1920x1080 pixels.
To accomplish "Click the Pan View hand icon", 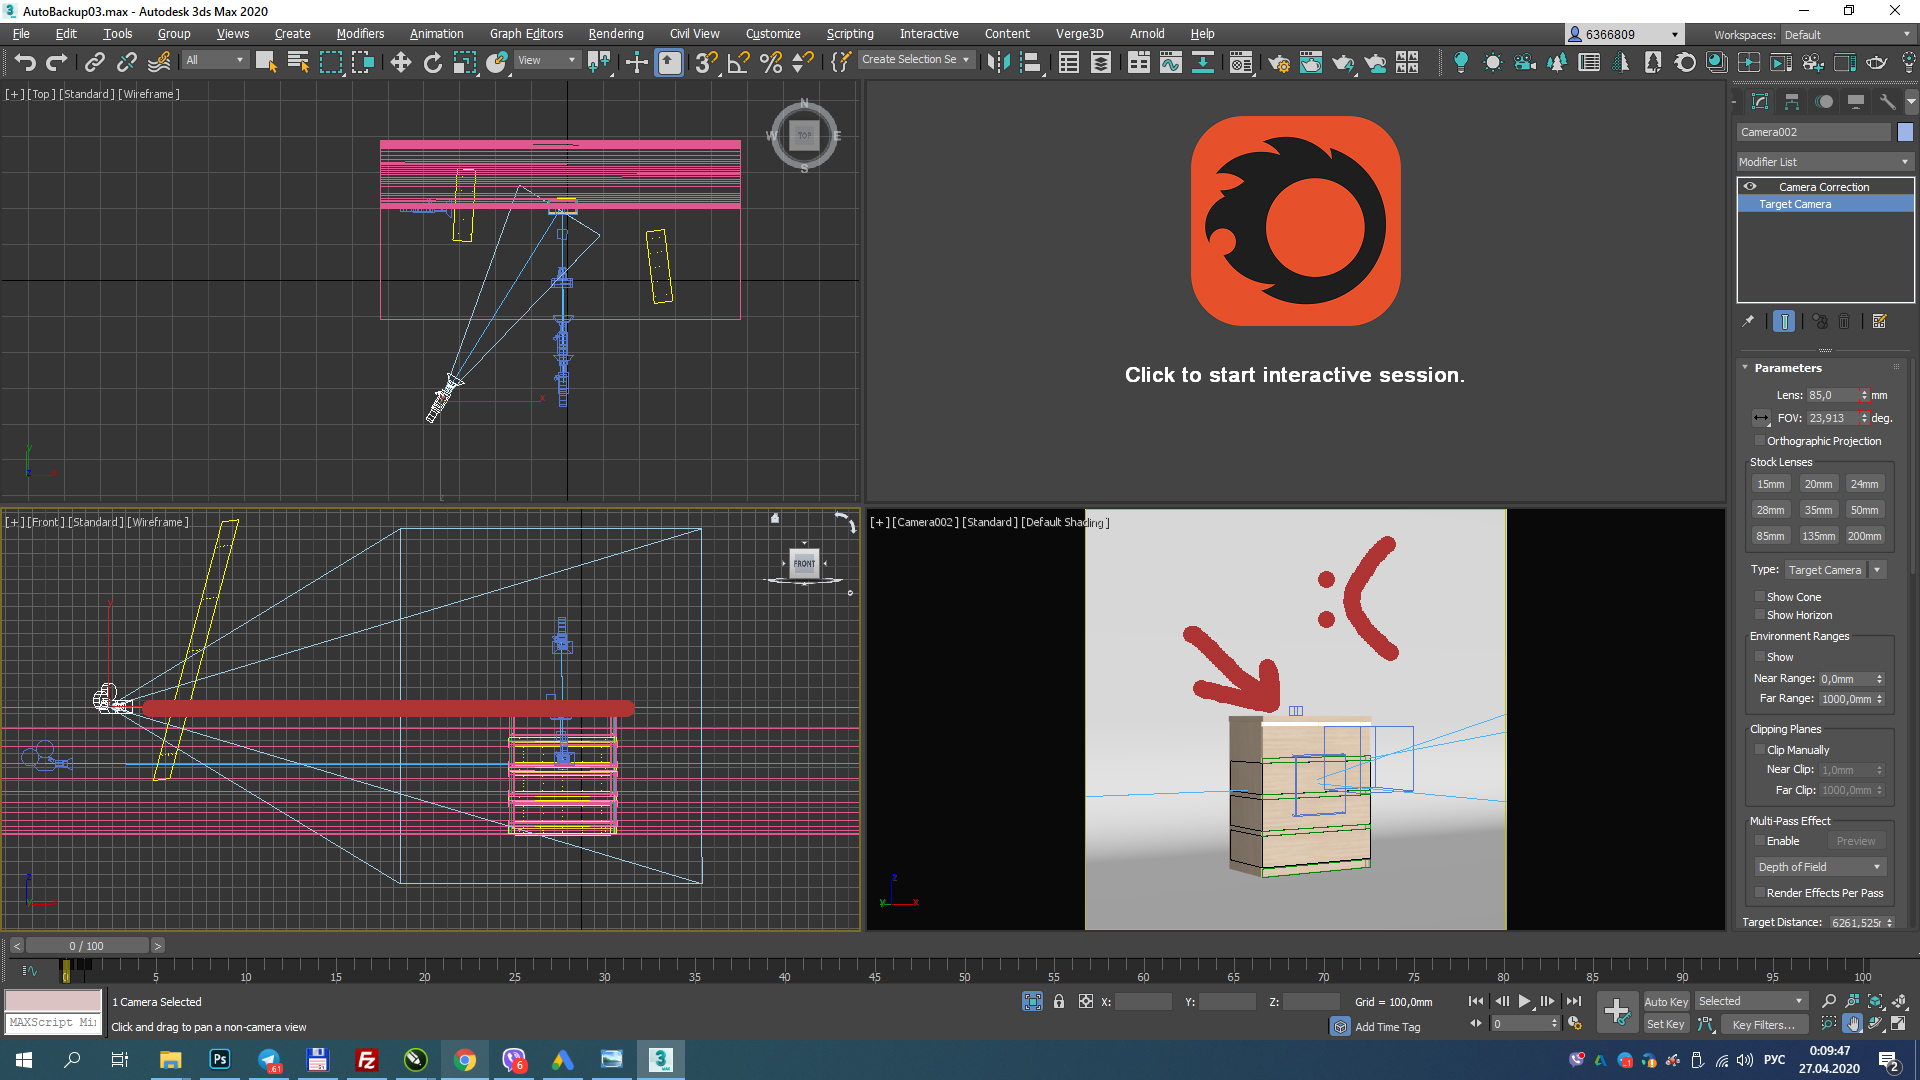I will (1852, 1024).
